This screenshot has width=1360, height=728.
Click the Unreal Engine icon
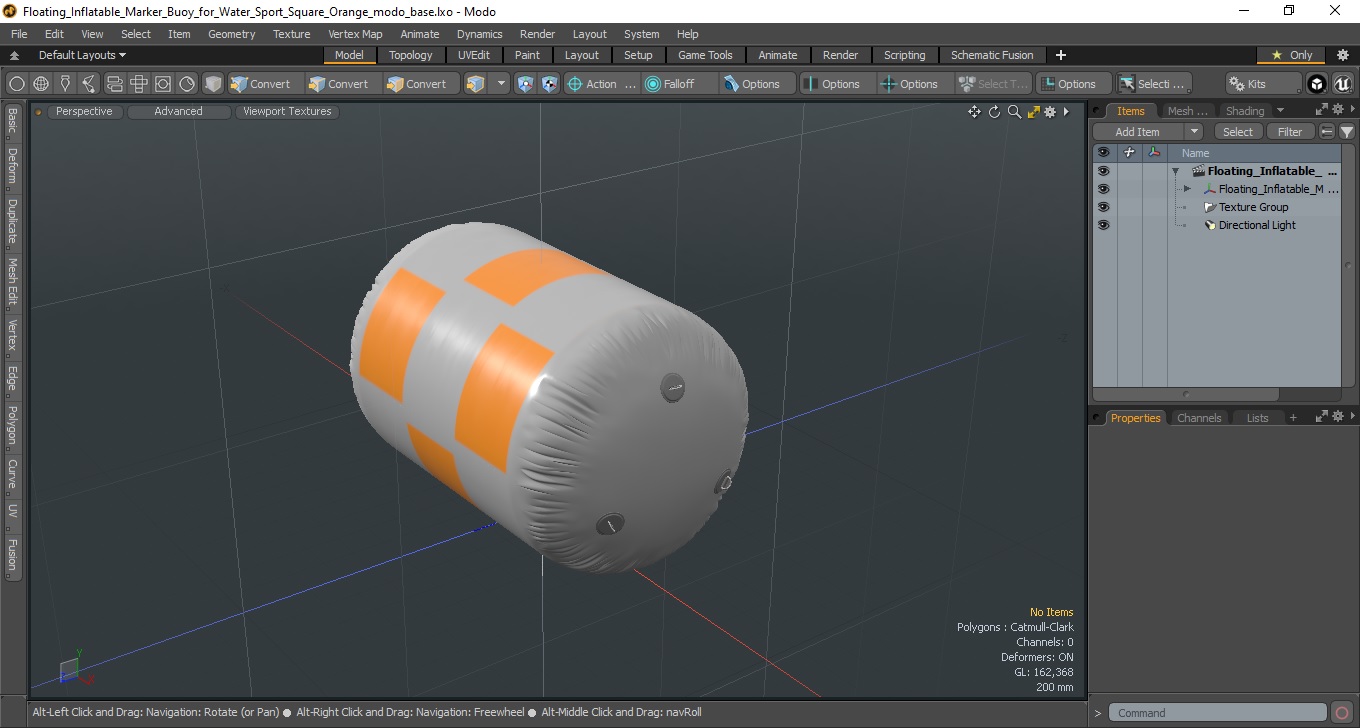pos(1342,84)
